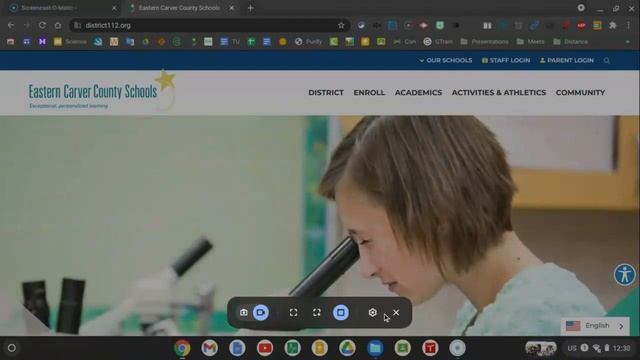Open the Academics menu
The width and height of the screenshot is (640, 360).
click(418, 93)
